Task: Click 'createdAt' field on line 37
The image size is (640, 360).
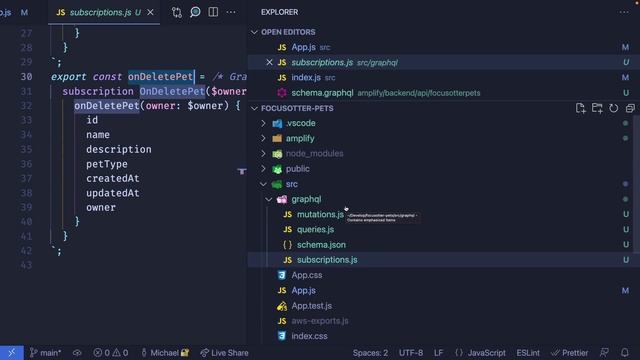Action: click(113, 178)
